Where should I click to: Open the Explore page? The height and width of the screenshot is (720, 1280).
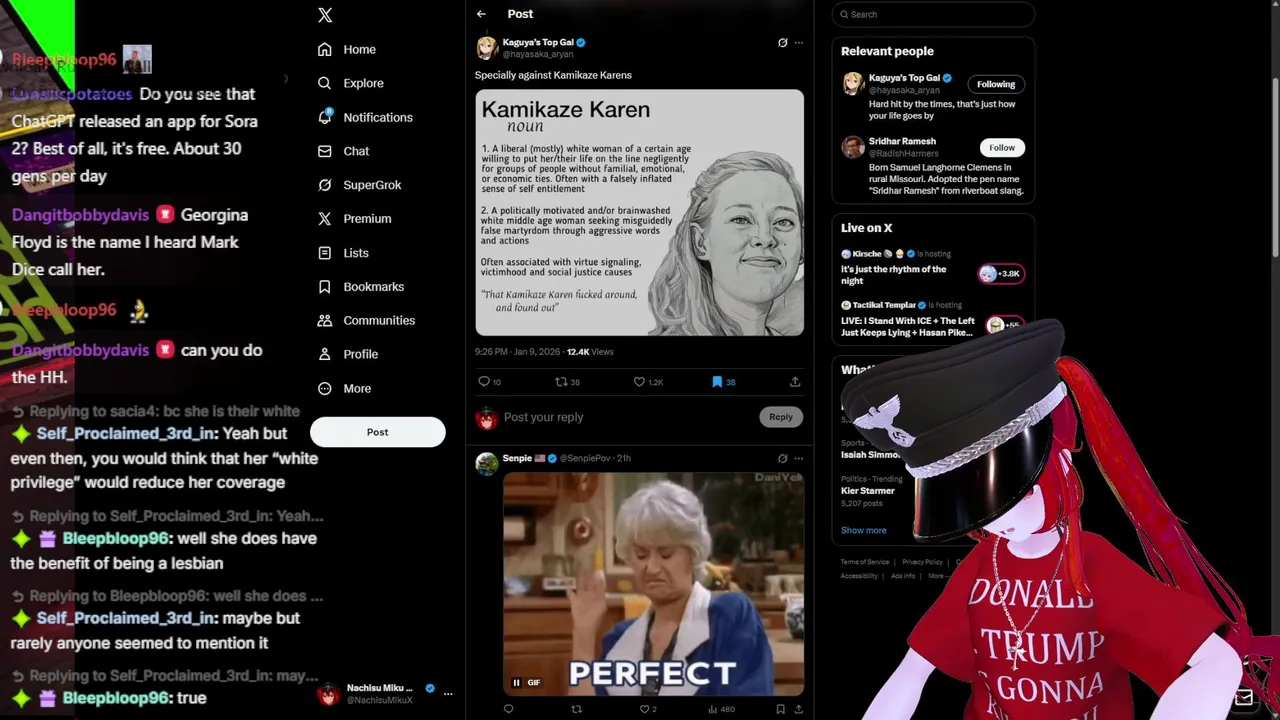click(363, 83)
